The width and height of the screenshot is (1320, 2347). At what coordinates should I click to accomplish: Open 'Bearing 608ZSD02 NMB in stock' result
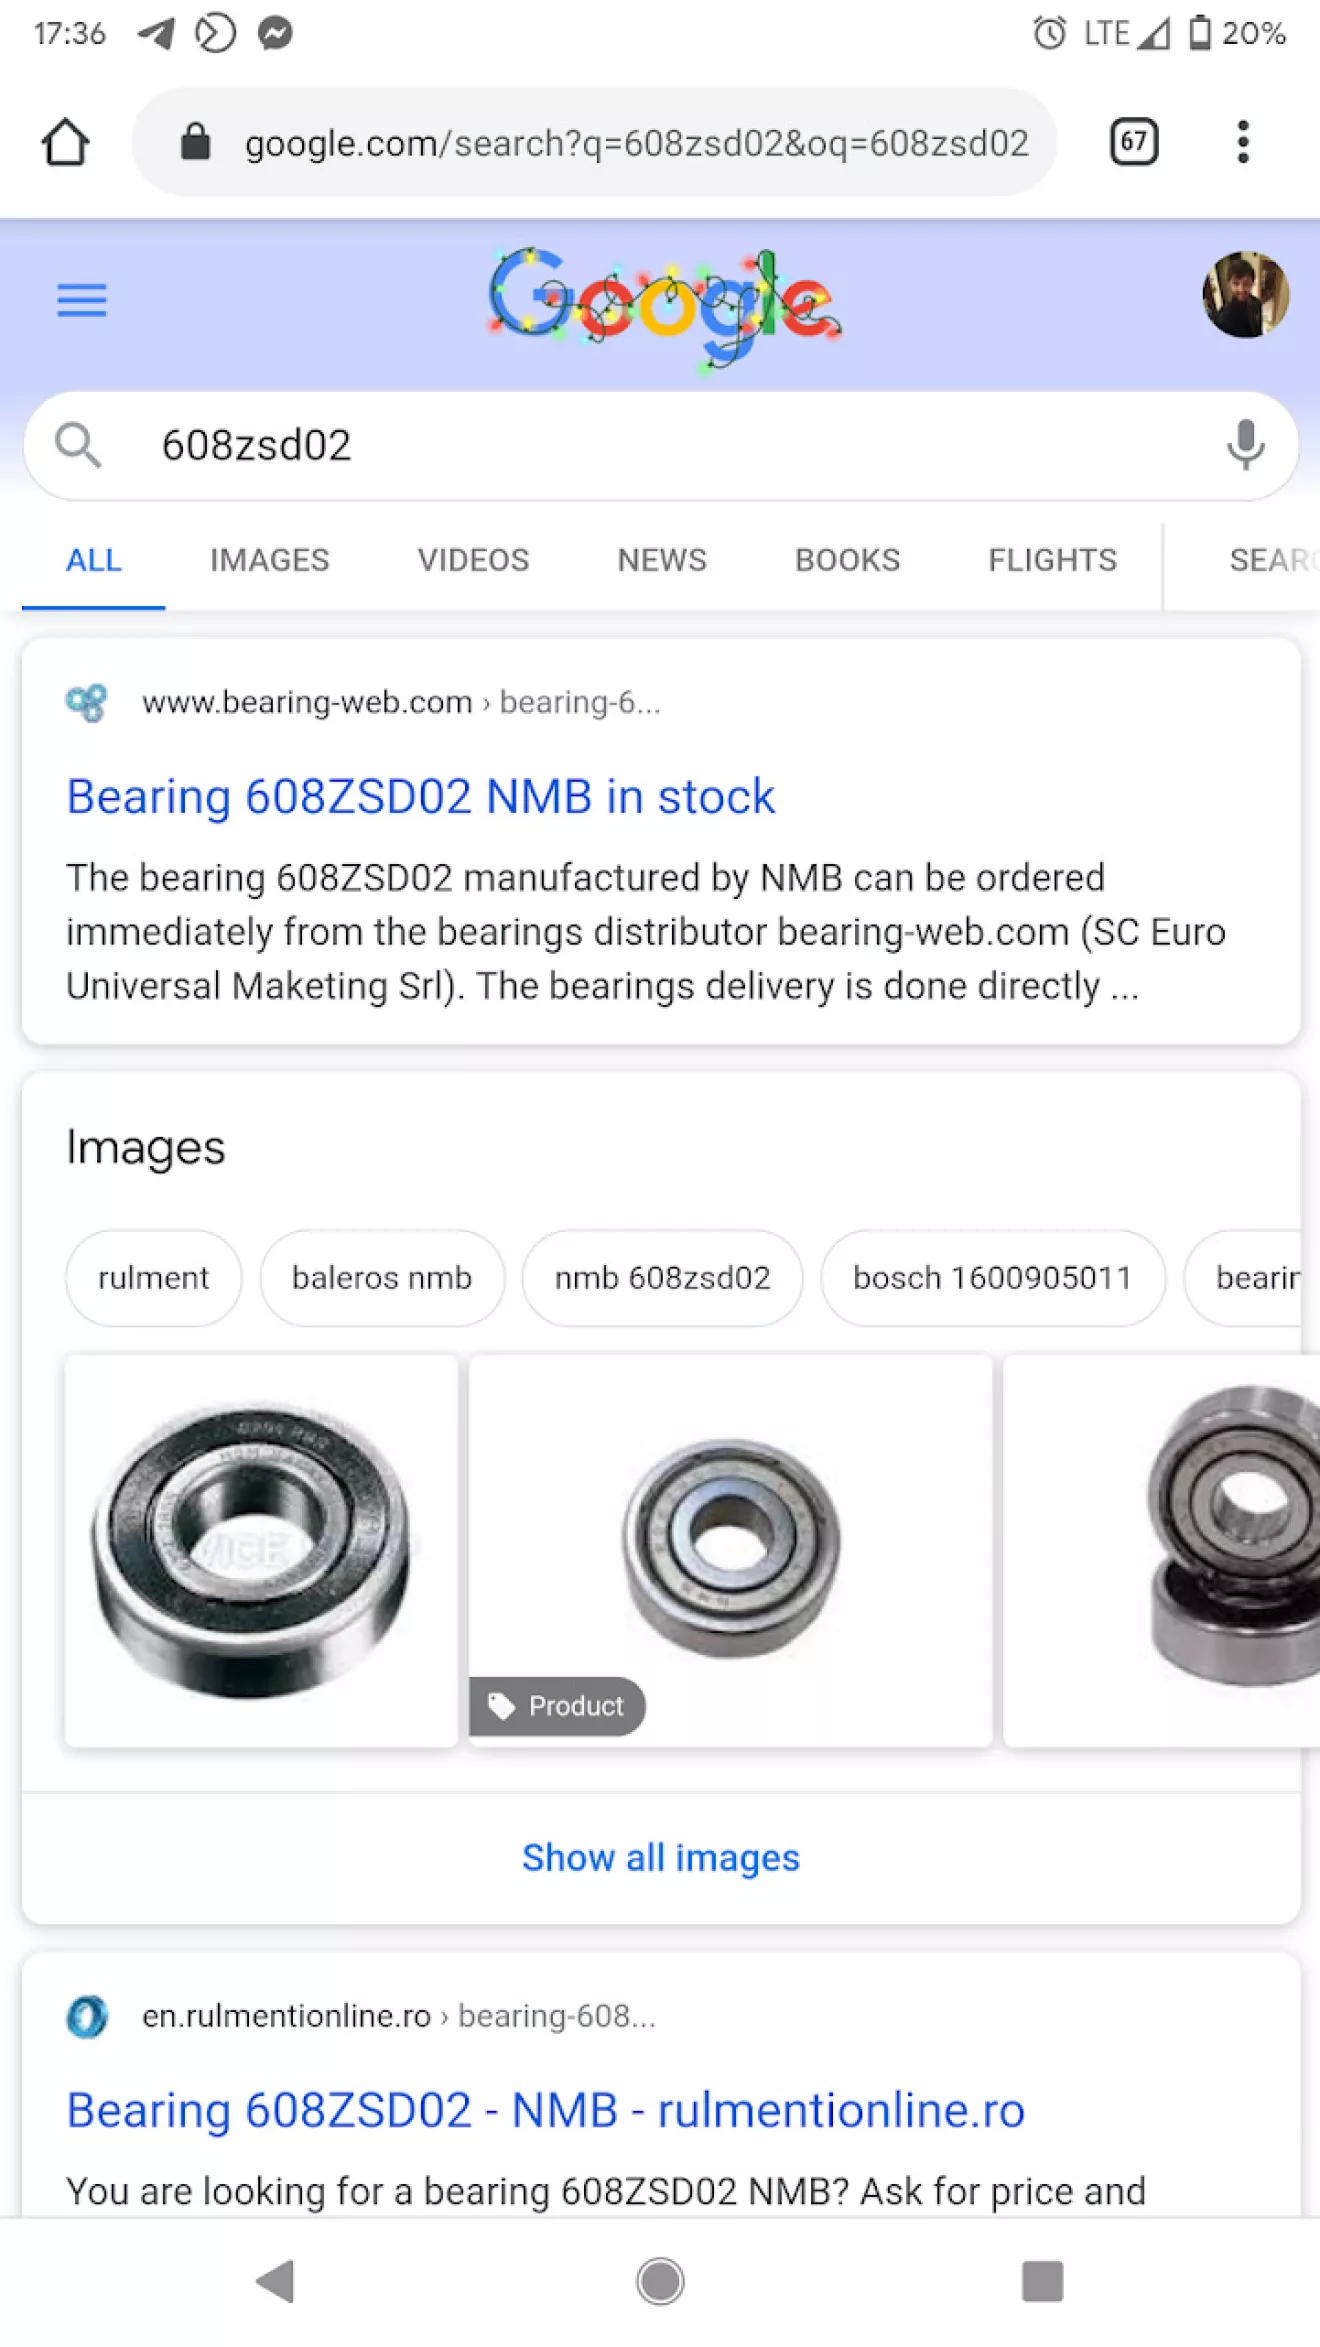[420, 797]
